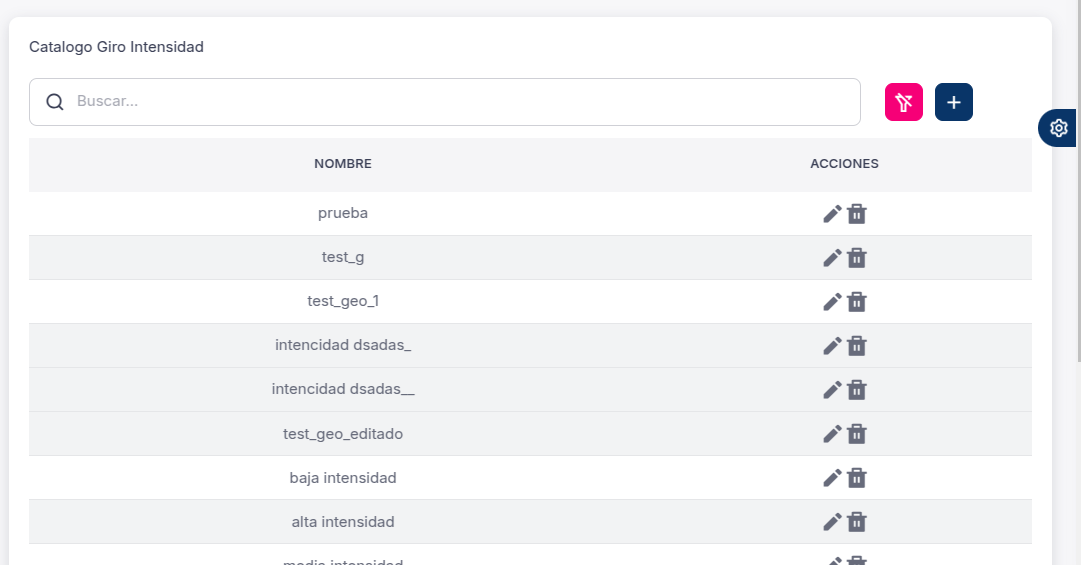Screen dimensions: 1081x565
Task: Edit the 'test_geo_editado' entry
Action: tap(832, 434)
